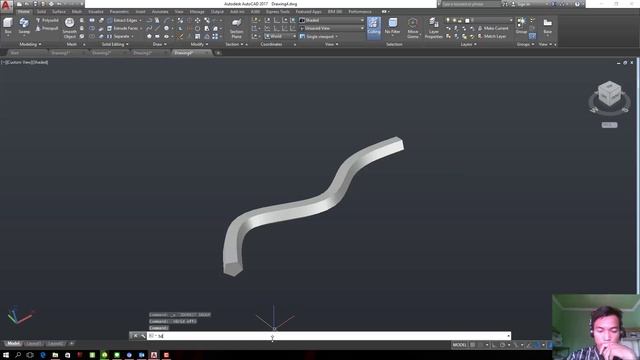Switch to the Surface ribbon tab
The image size is (640, 360).
pos(59,12)
